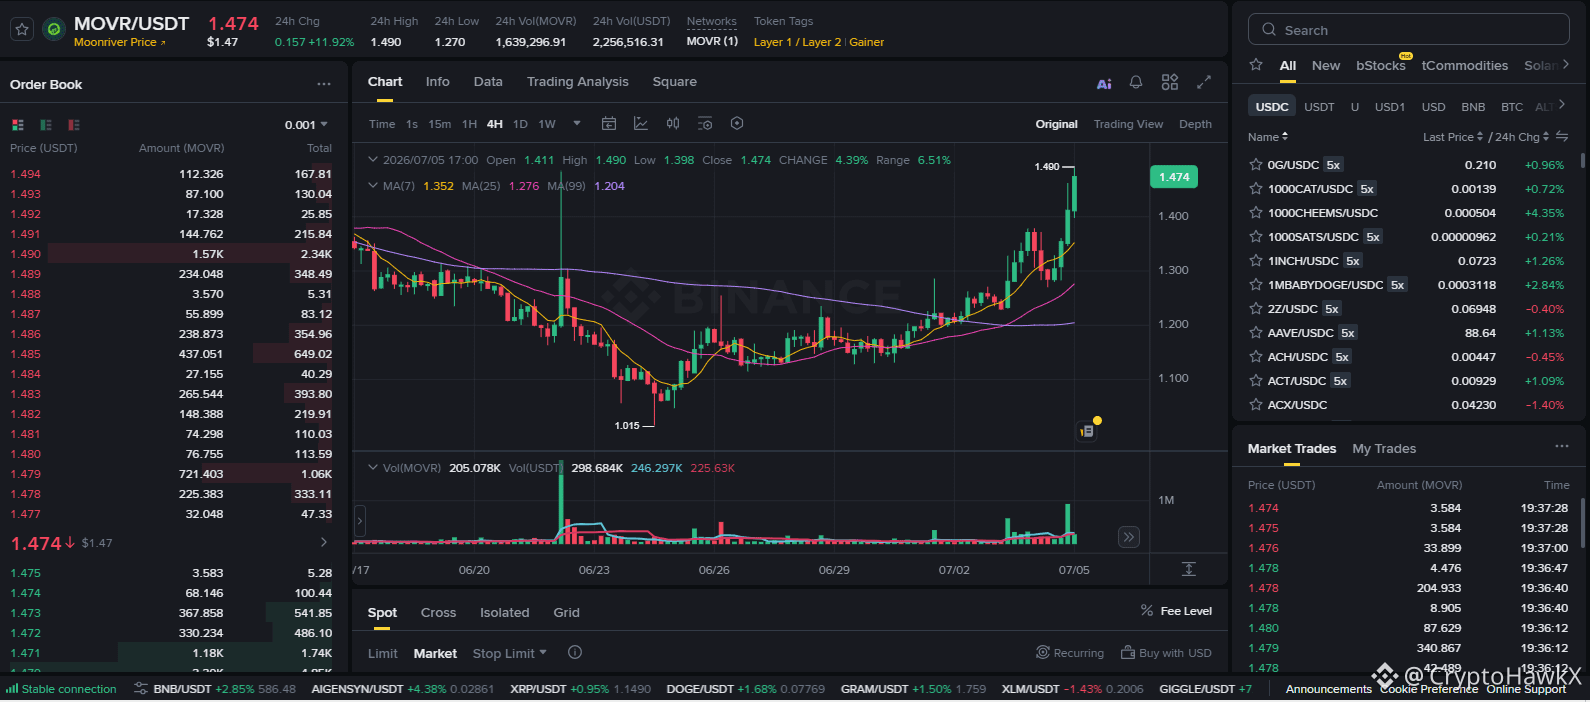Open price alert bell icon
The image size is (1590, 702).
tap(1136, 83)
